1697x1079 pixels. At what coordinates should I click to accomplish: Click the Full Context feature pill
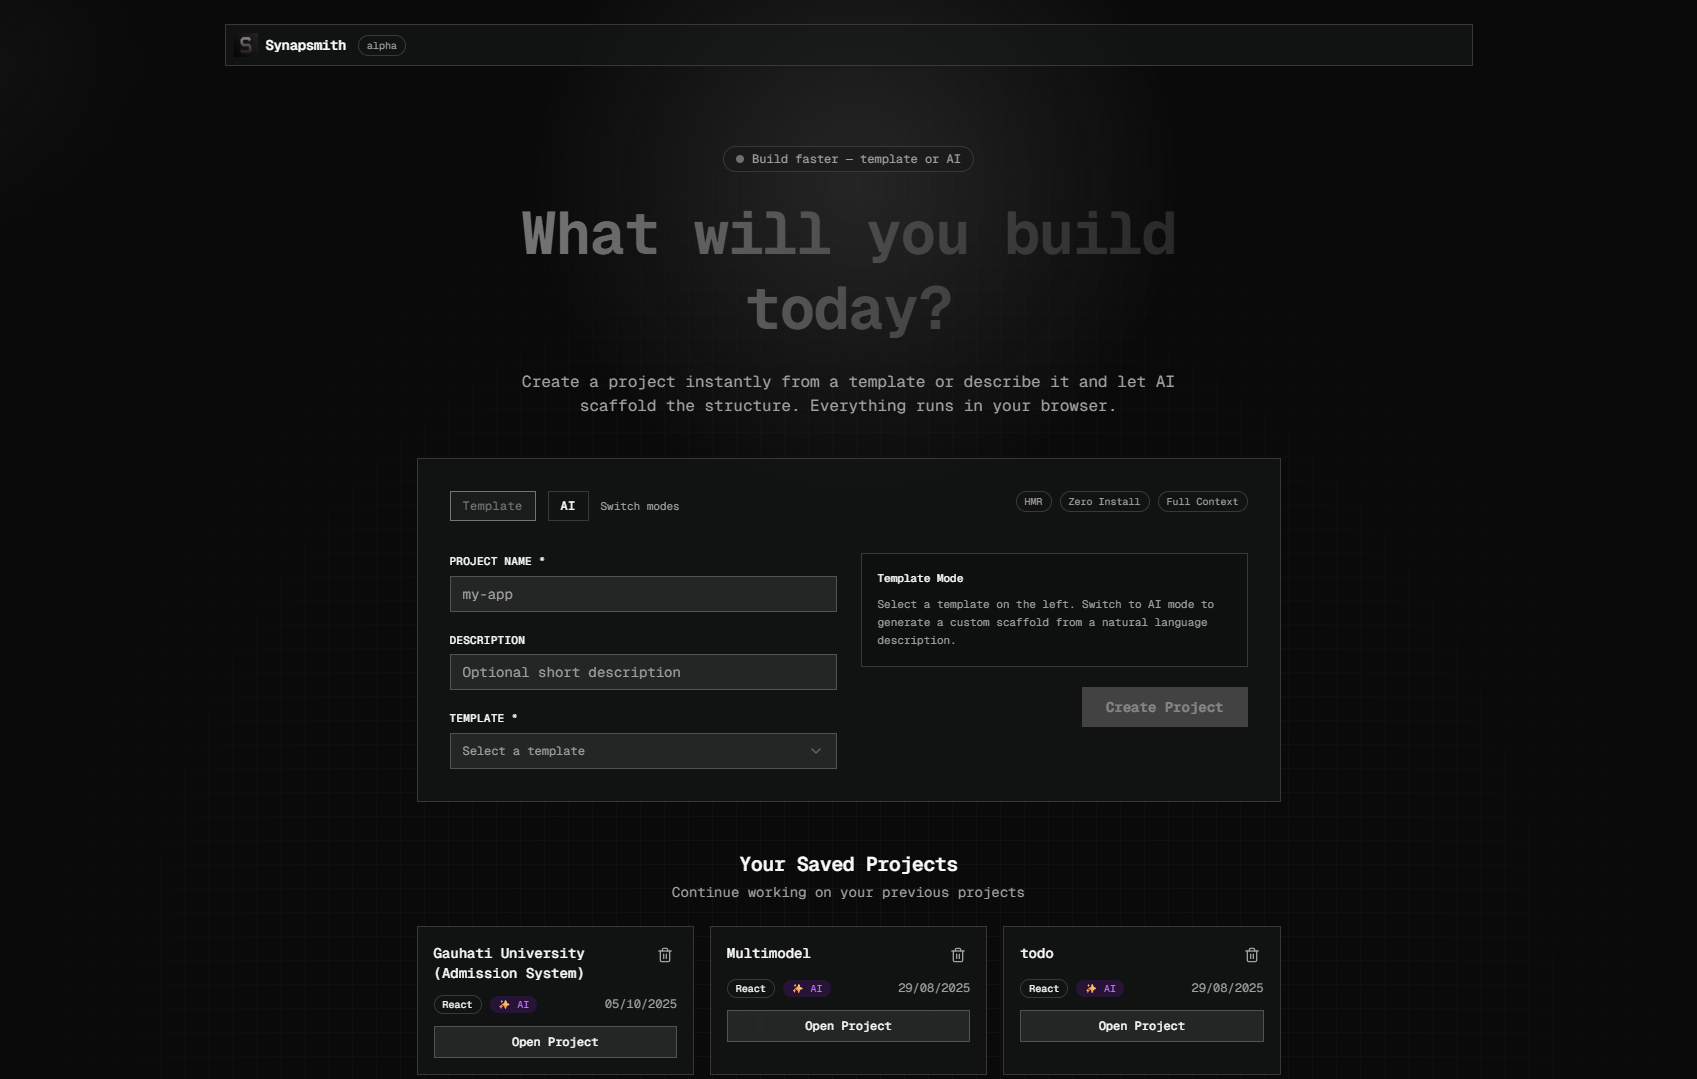pos(1202,502)
